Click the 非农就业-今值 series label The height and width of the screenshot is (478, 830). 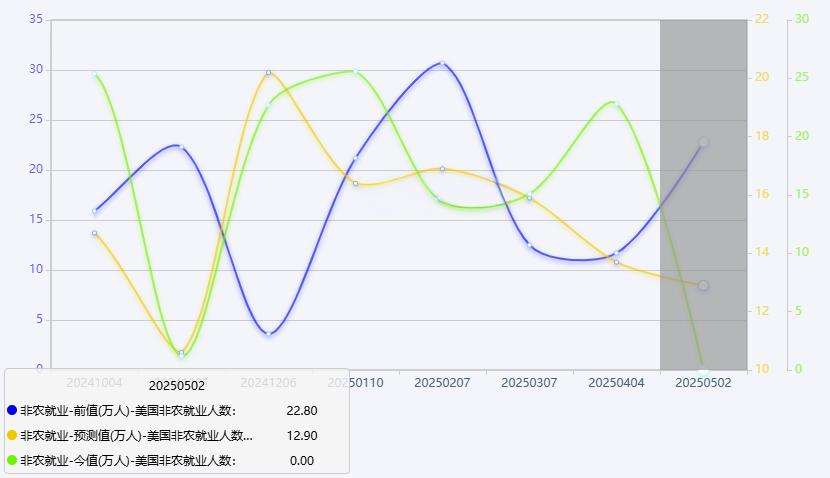pos(127,460)
